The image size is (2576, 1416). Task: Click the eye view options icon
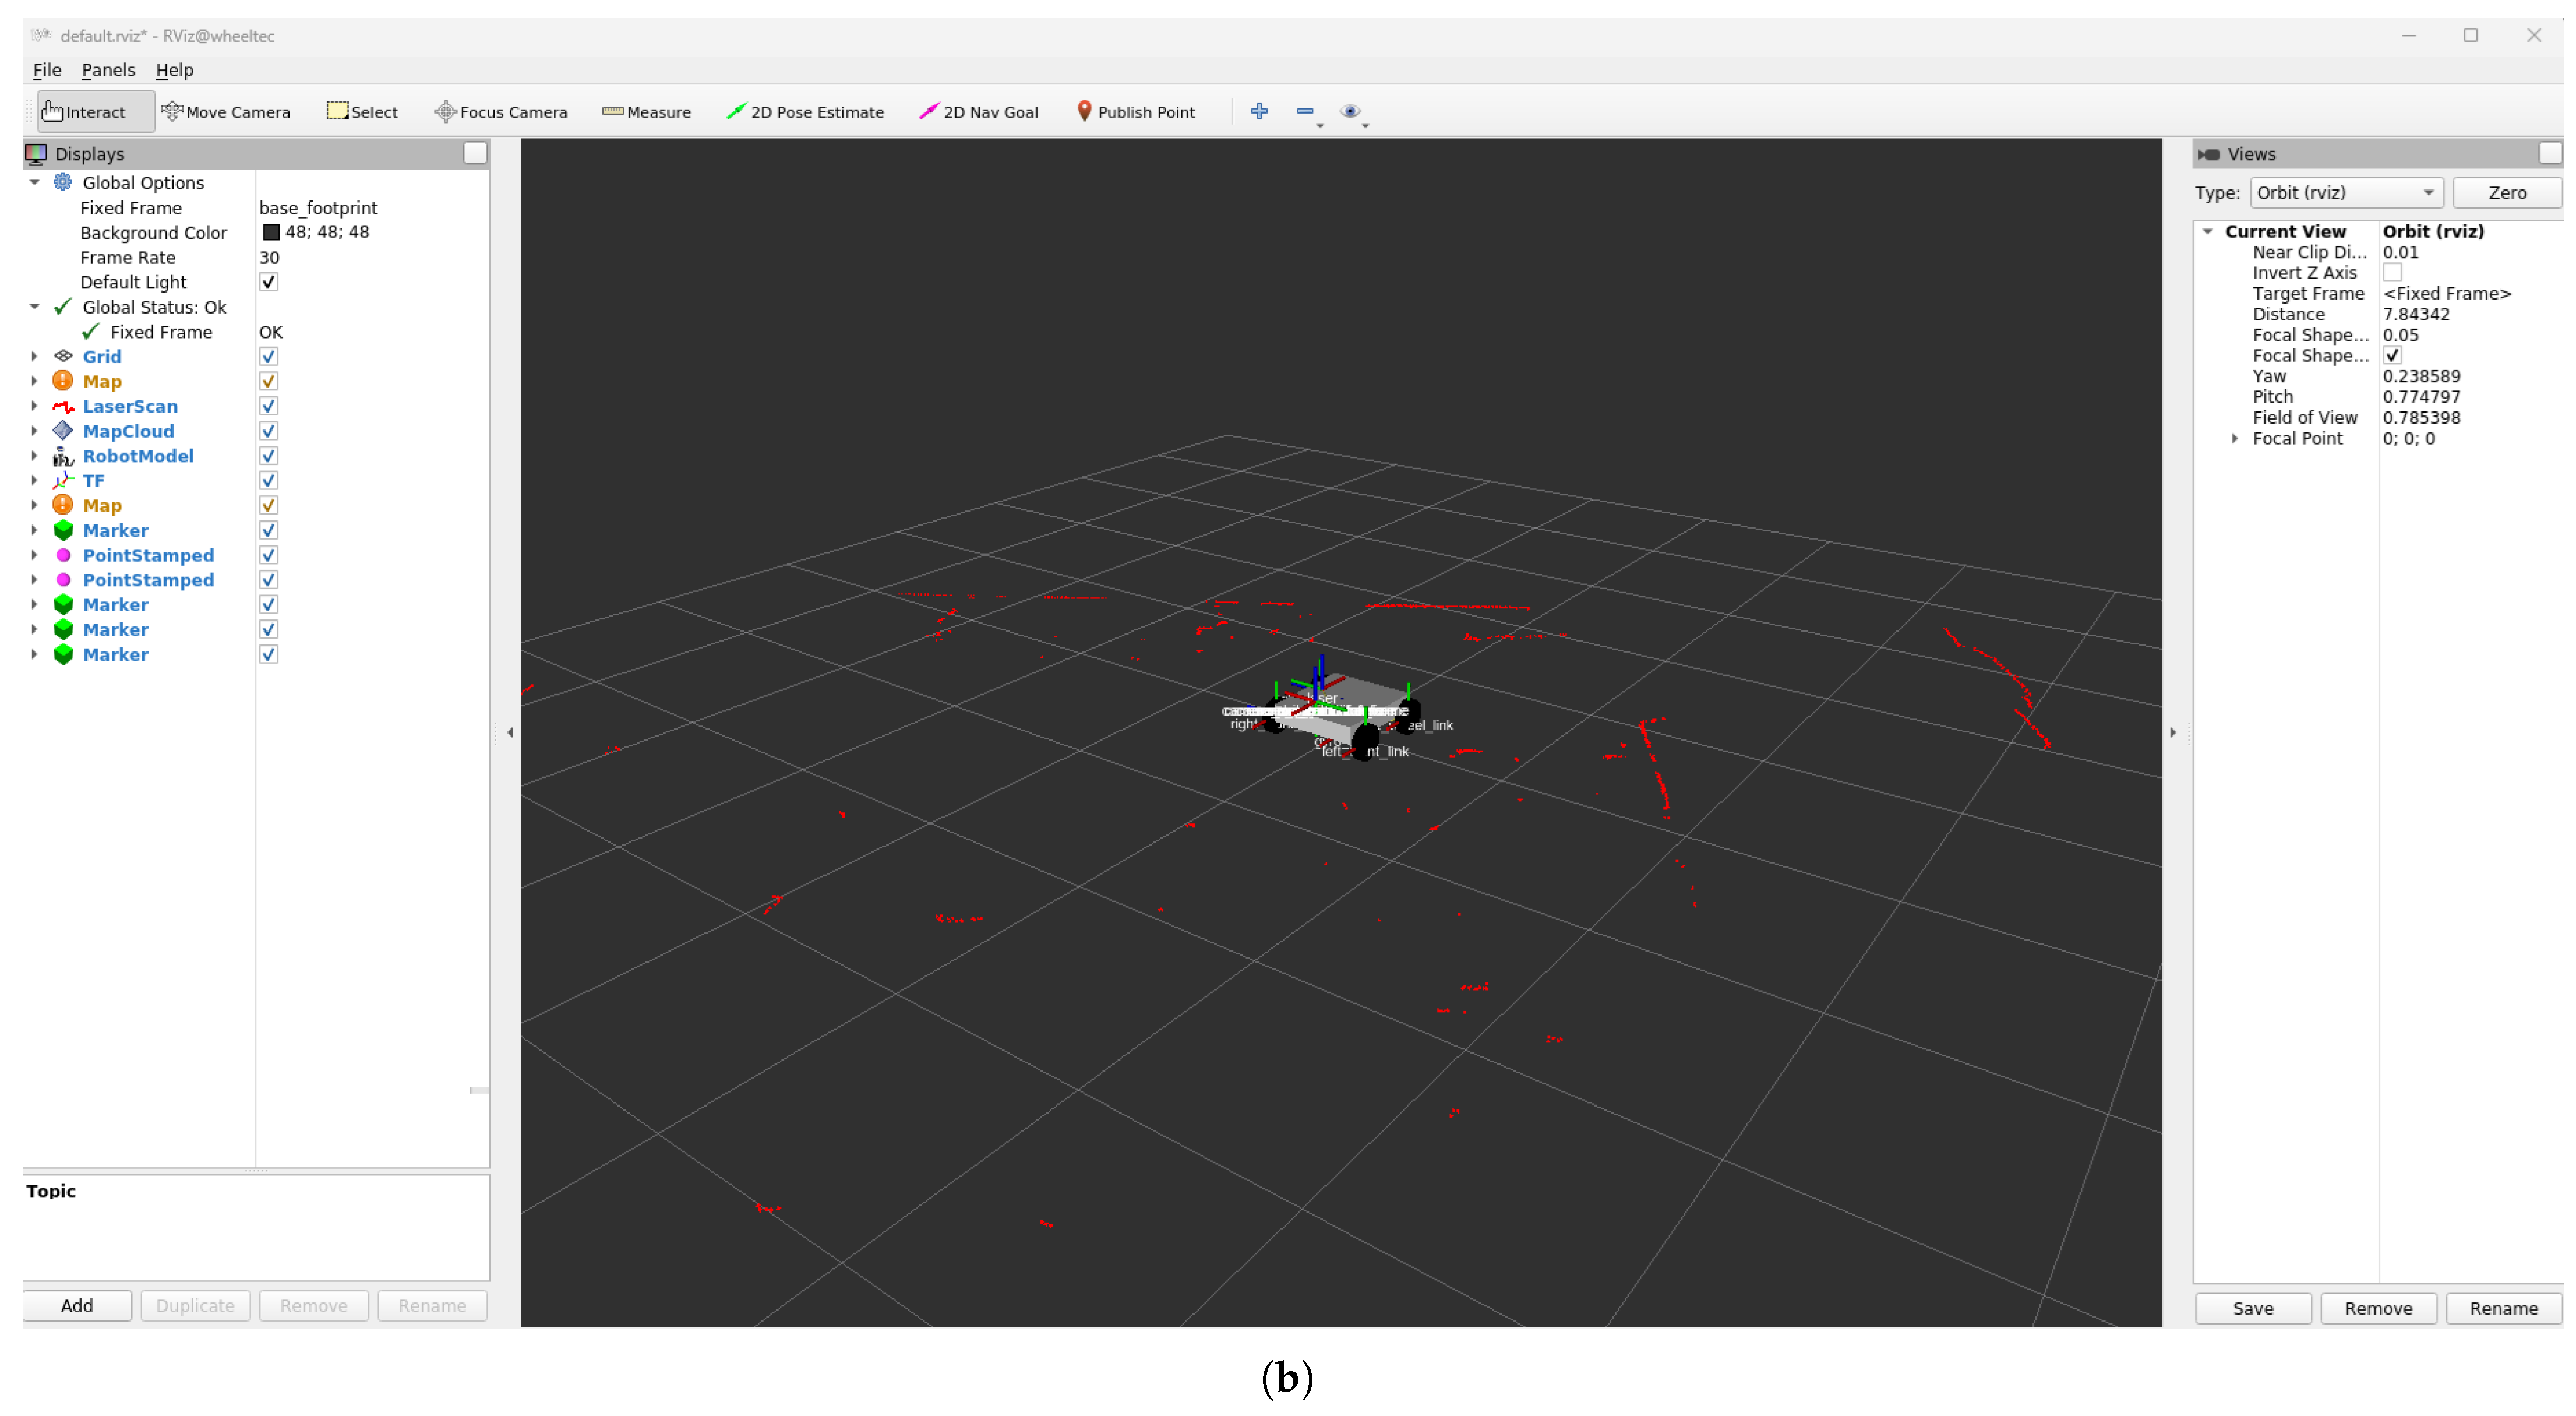pyautogui.click(x=1350, y=111)
